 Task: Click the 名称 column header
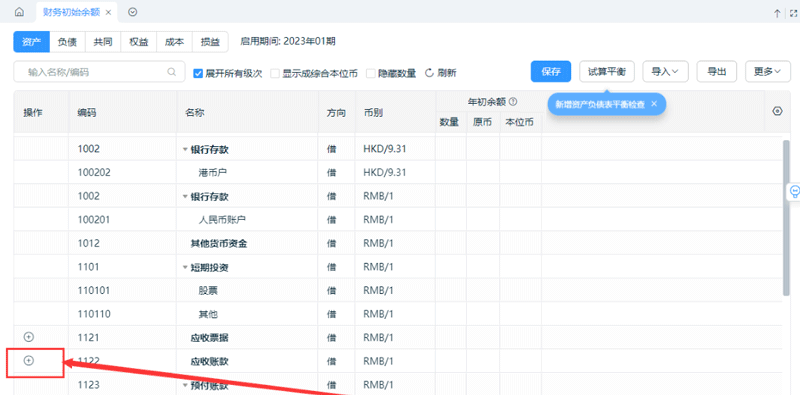click(x=195, y=113)
